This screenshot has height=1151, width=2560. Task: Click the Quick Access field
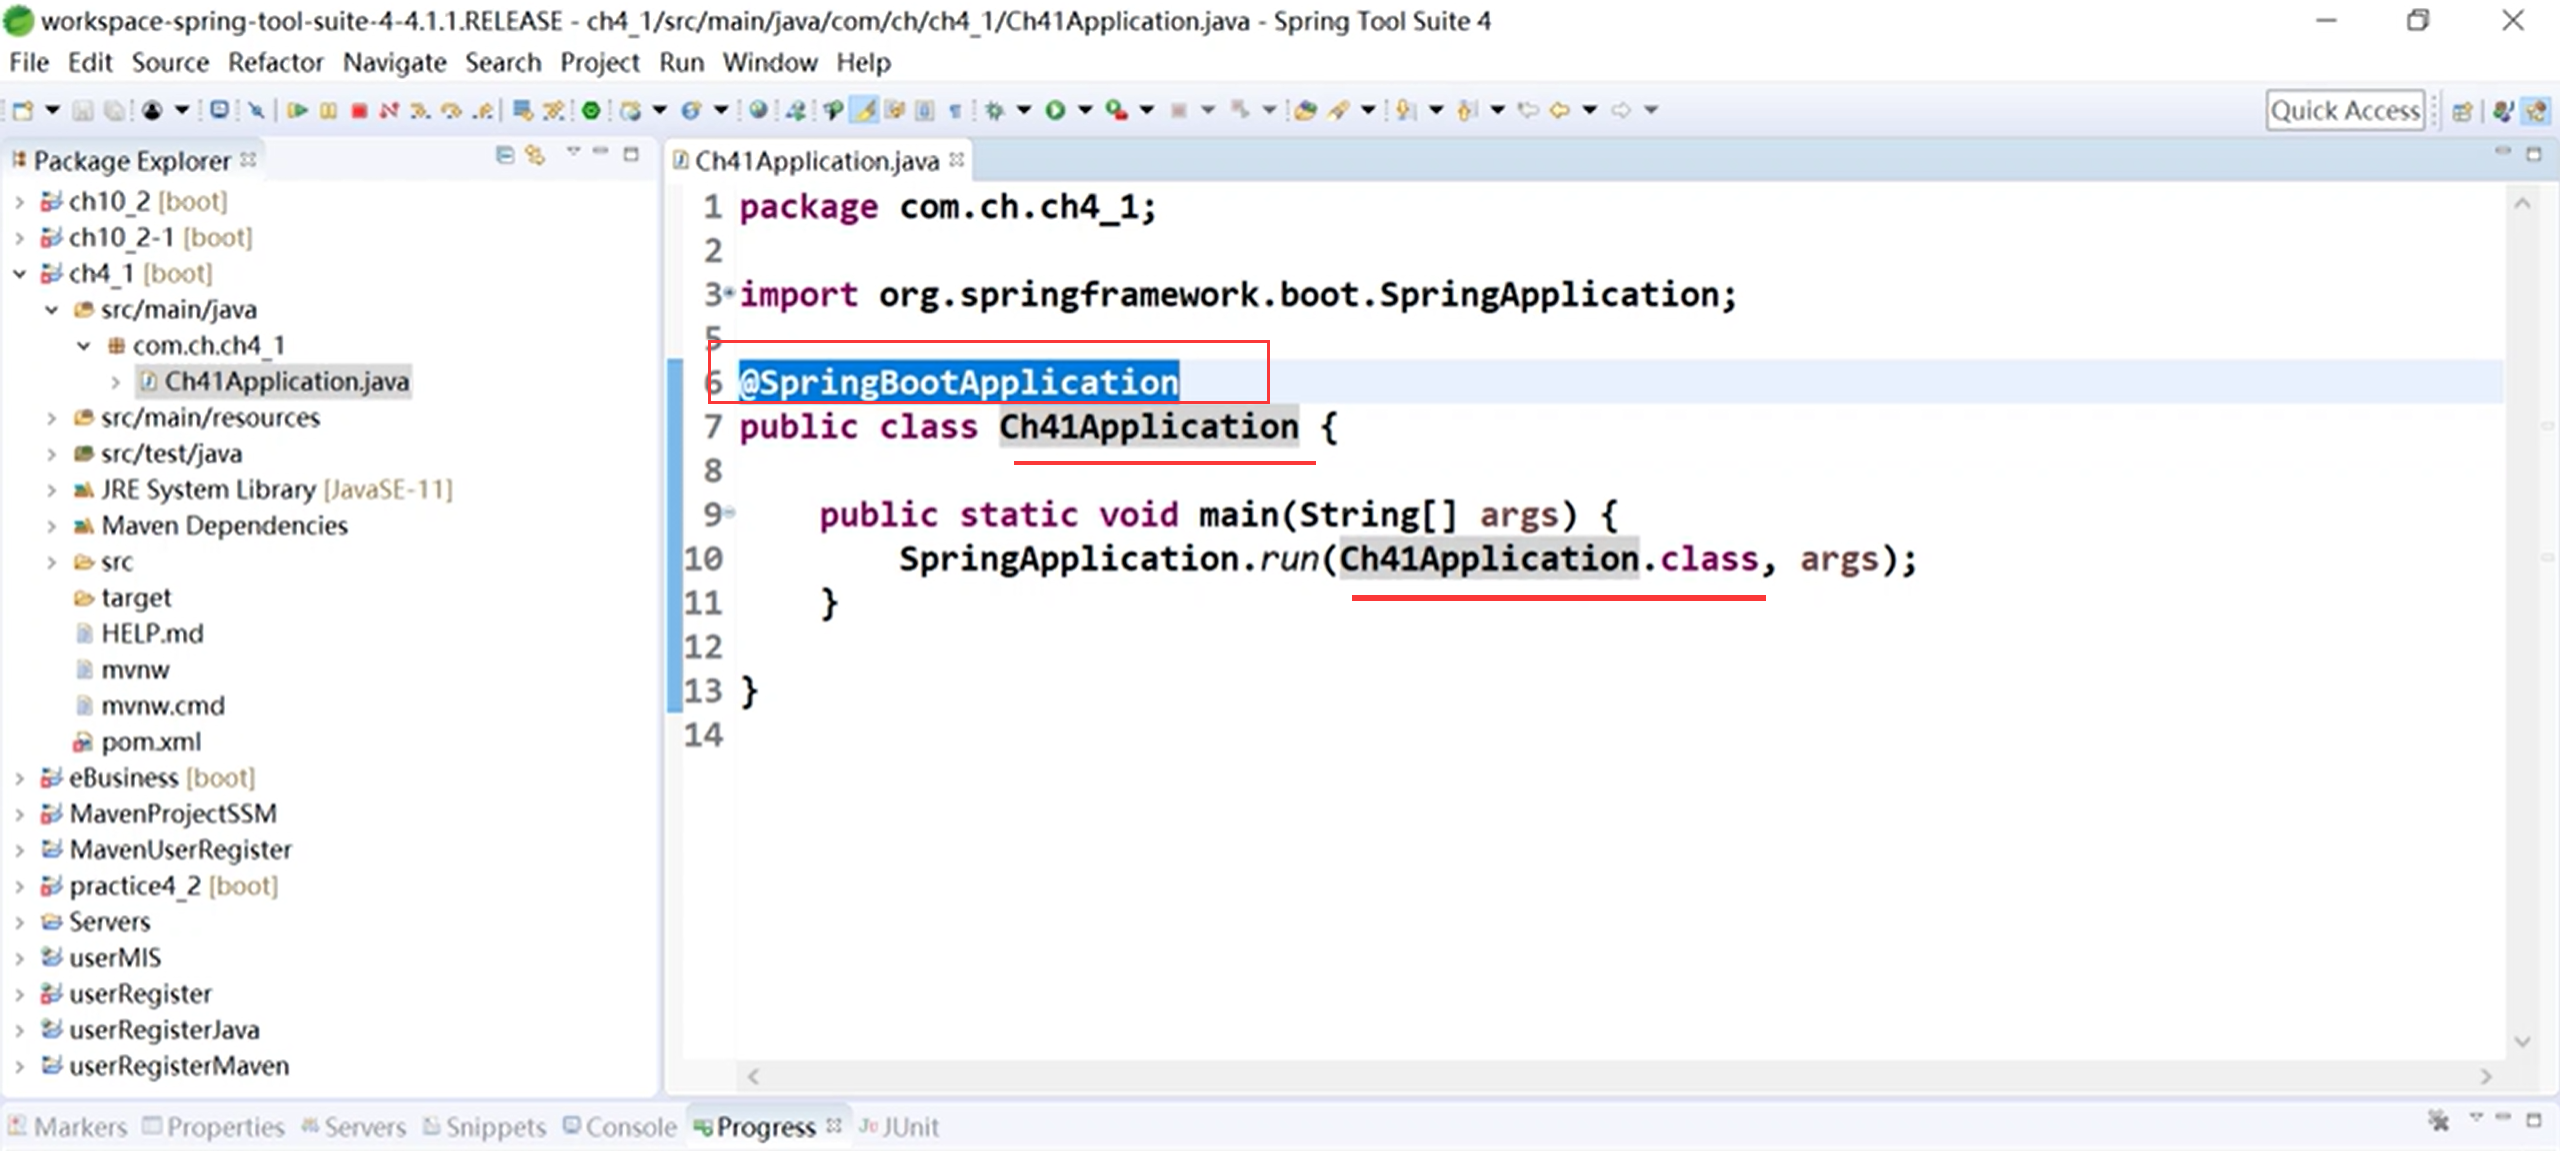2344,111
